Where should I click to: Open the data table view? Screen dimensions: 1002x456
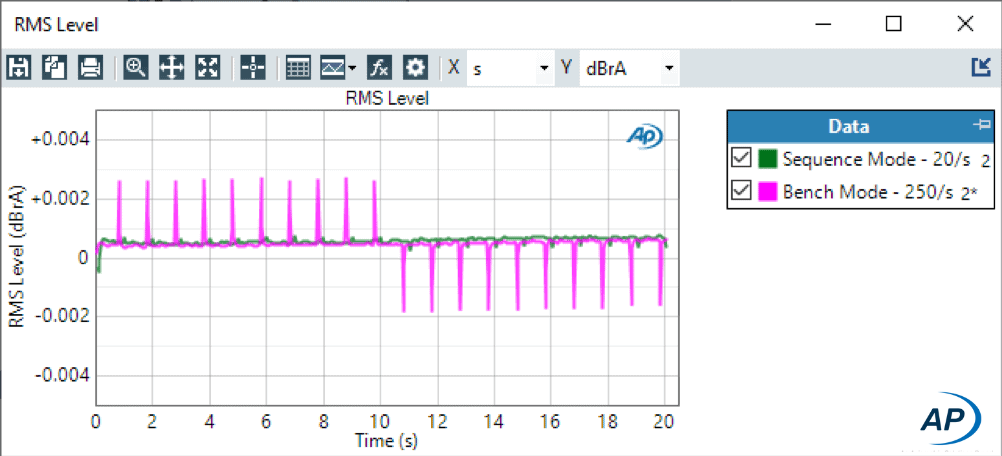pos(297,68)
